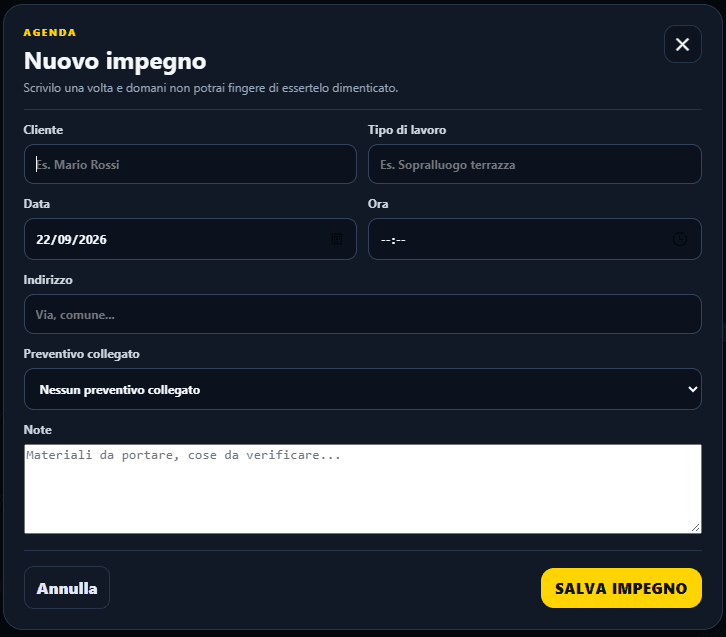Click the Cliente input field

coord(190,164)
